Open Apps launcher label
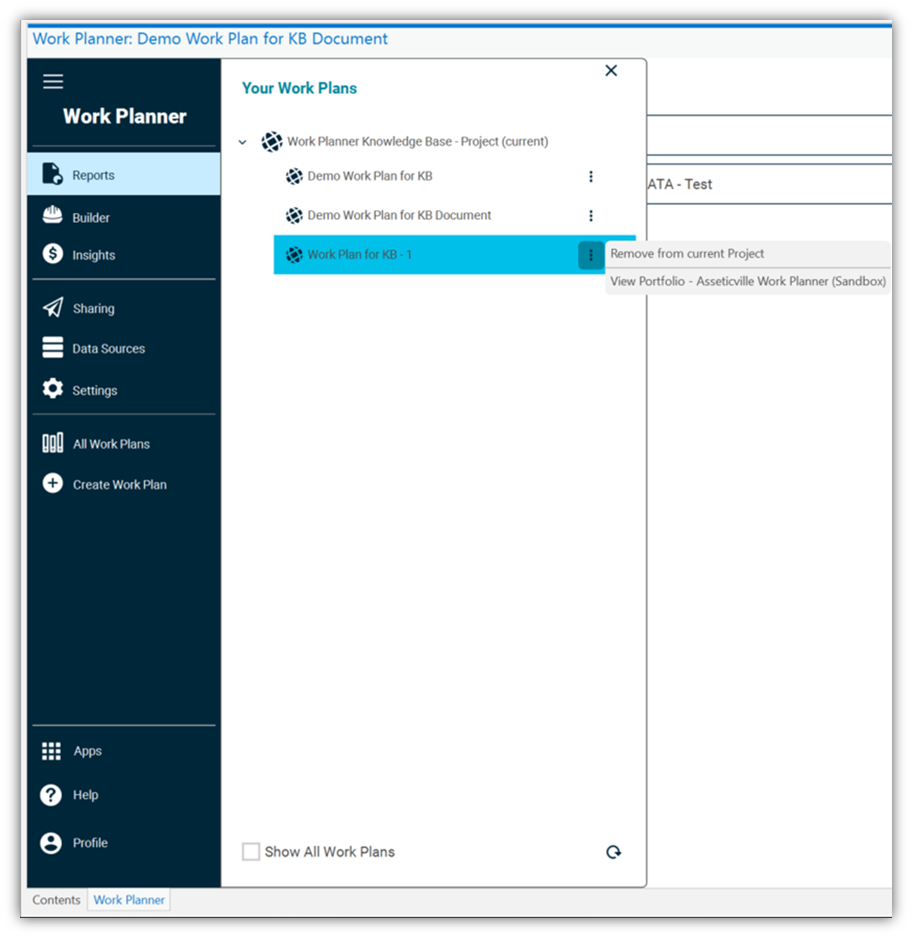This screenshot has height=938, width=912. point(87,751)
